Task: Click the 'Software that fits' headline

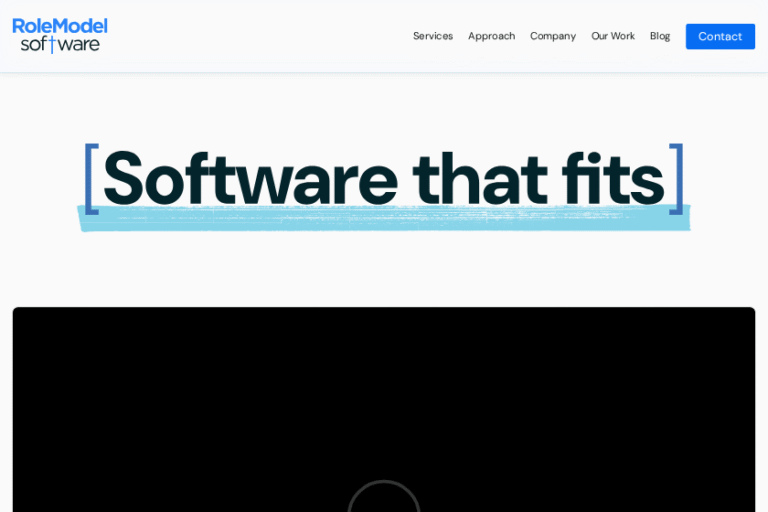Action: point(384,179)
